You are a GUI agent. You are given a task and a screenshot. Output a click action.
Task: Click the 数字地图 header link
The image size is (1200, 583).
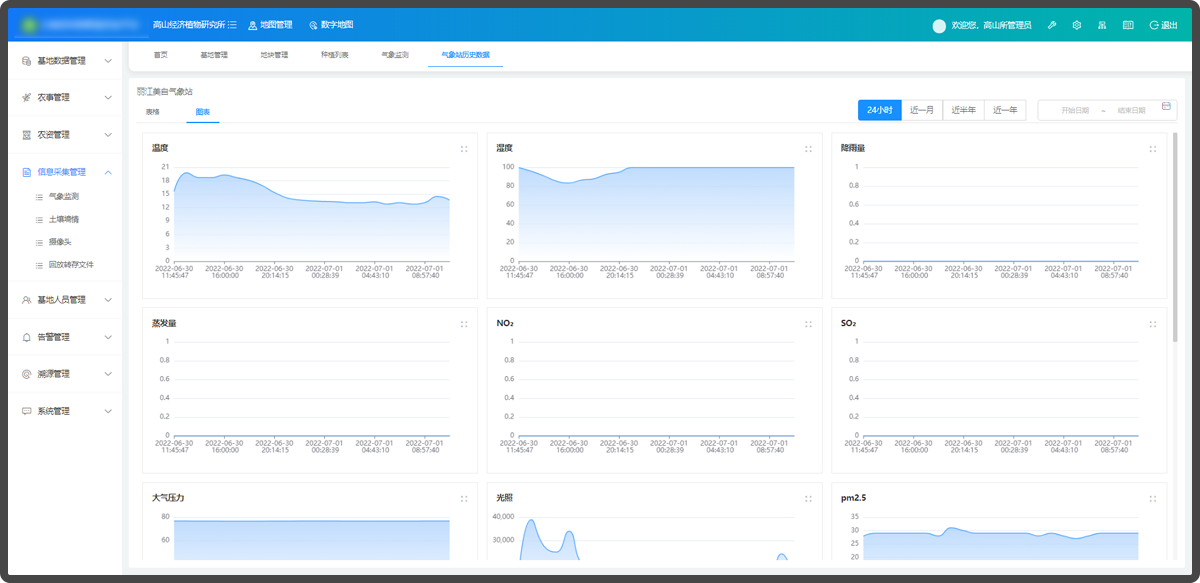[x=337, y=25]
